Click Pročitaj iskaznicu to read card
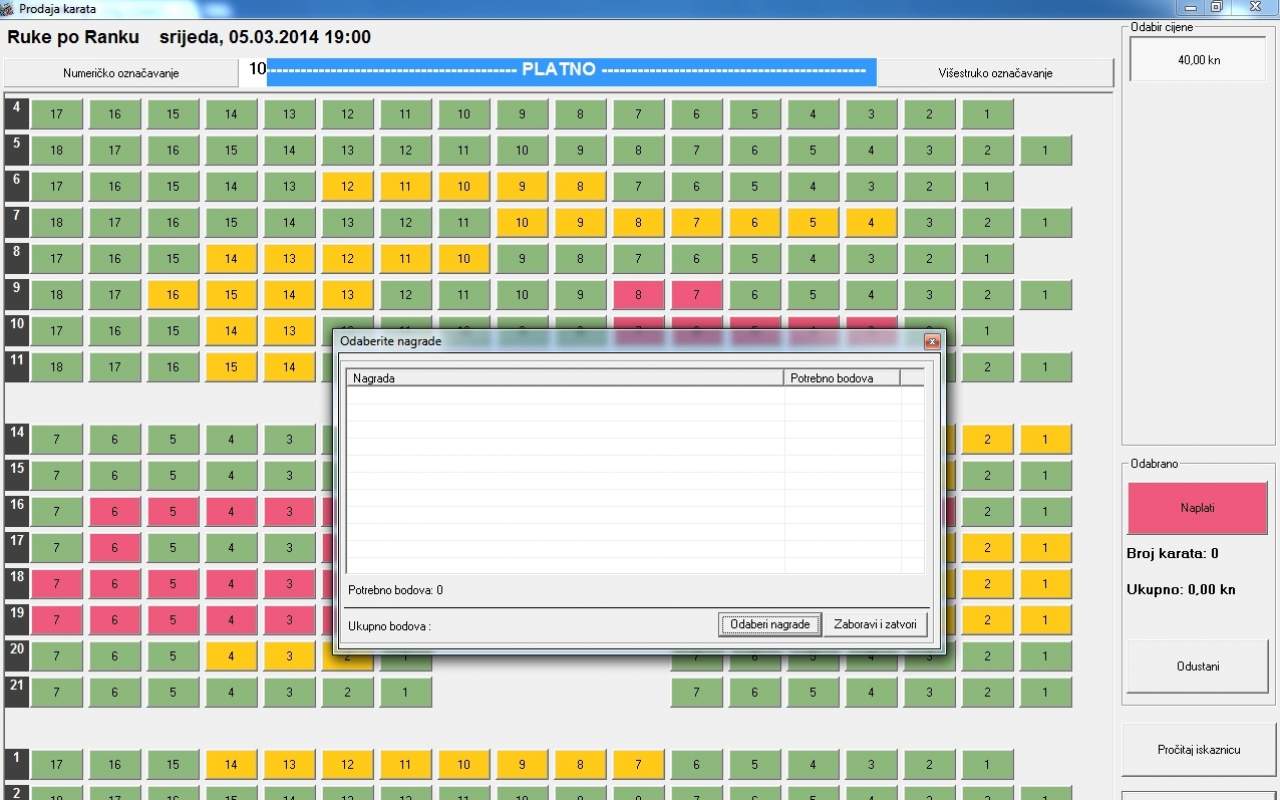This screenshot has height=800, width=1280. pos(1198,749)
